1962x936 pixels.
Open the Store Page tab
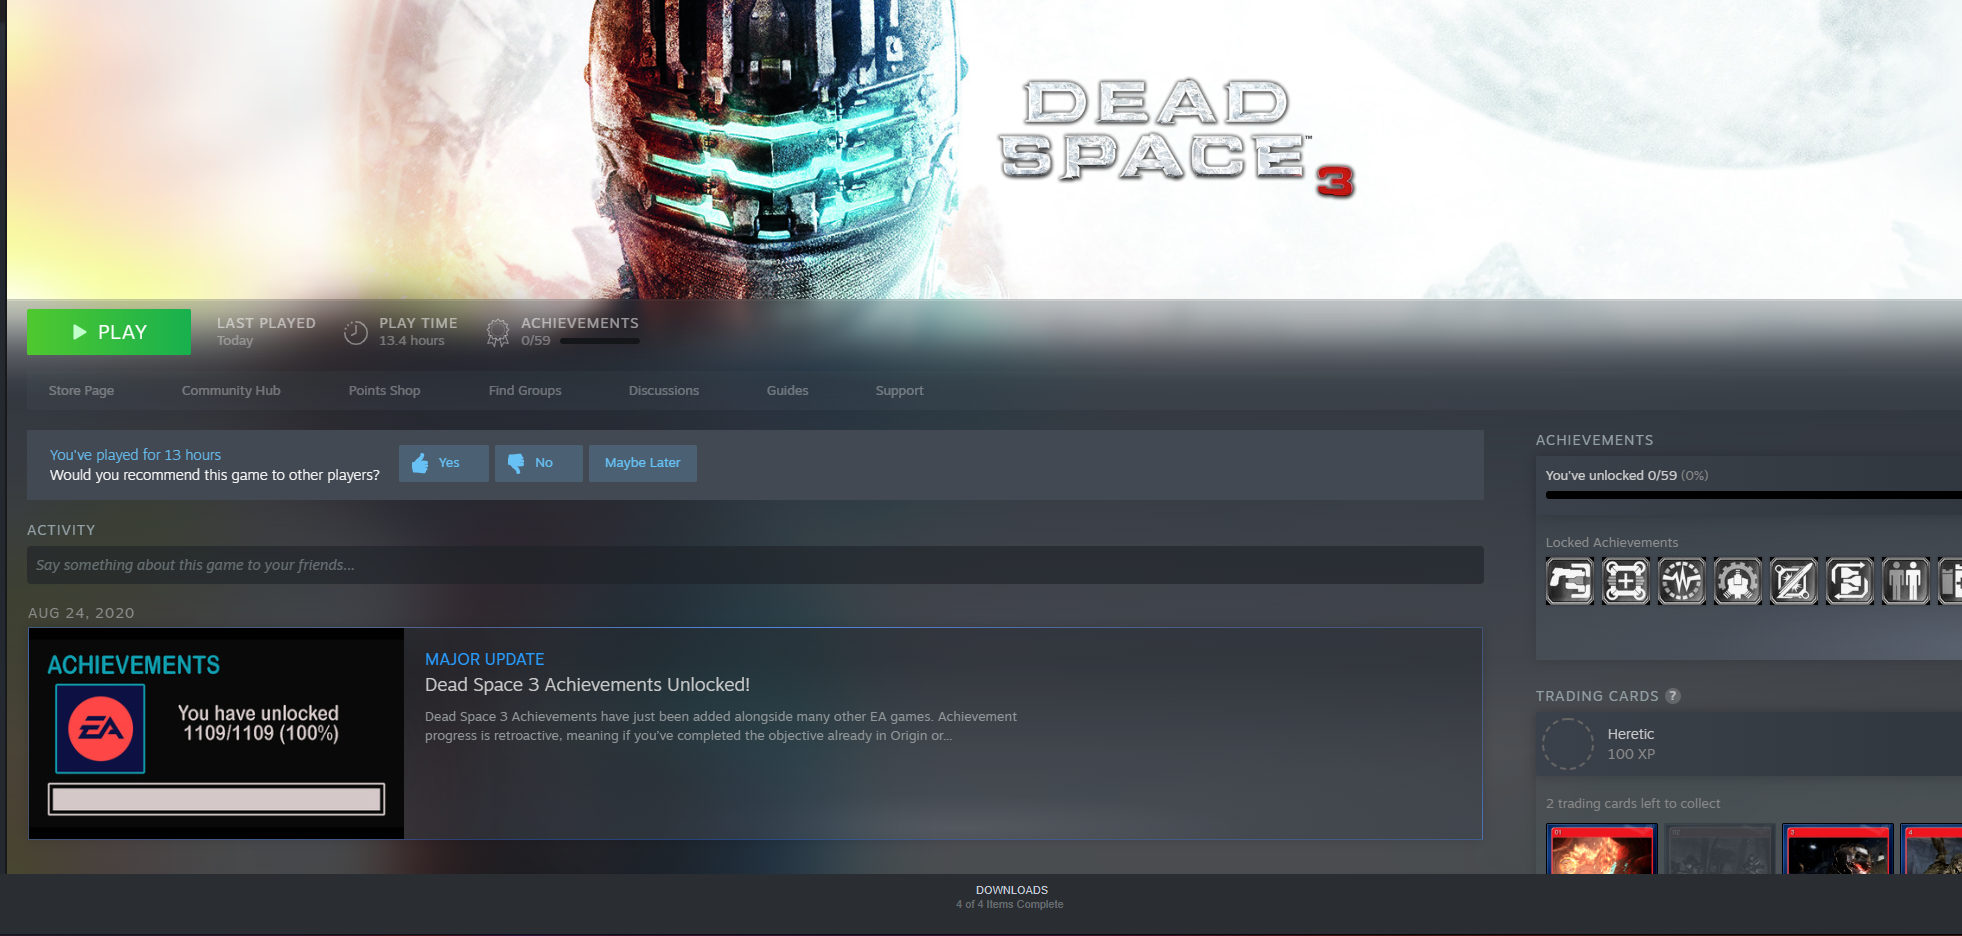click(x=81, y=390)
